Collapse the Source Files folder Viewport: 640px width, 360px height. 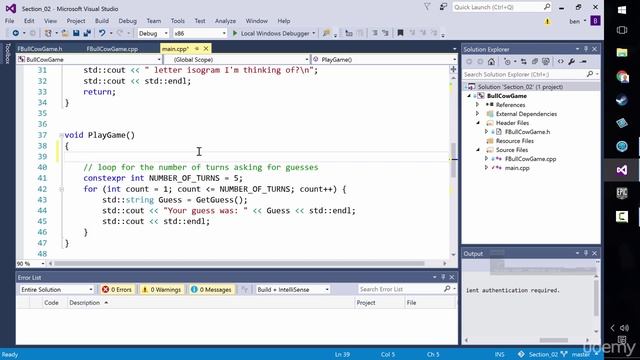[x=478, y=149]
